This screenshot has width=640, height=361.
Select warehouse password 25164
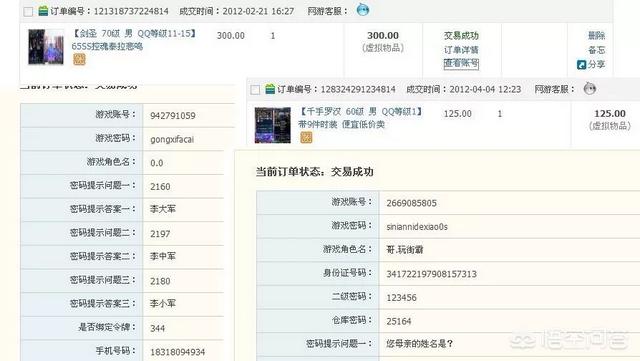tap(398, 321)
